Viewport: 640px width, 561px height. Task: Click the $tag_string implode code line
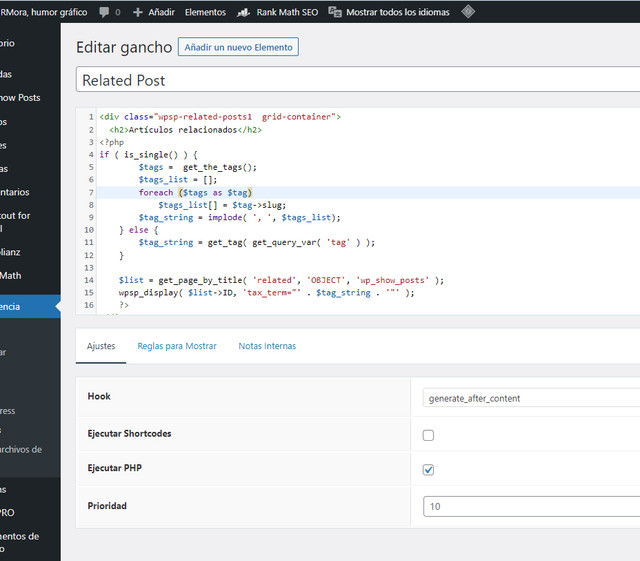[x=239, y=218]
